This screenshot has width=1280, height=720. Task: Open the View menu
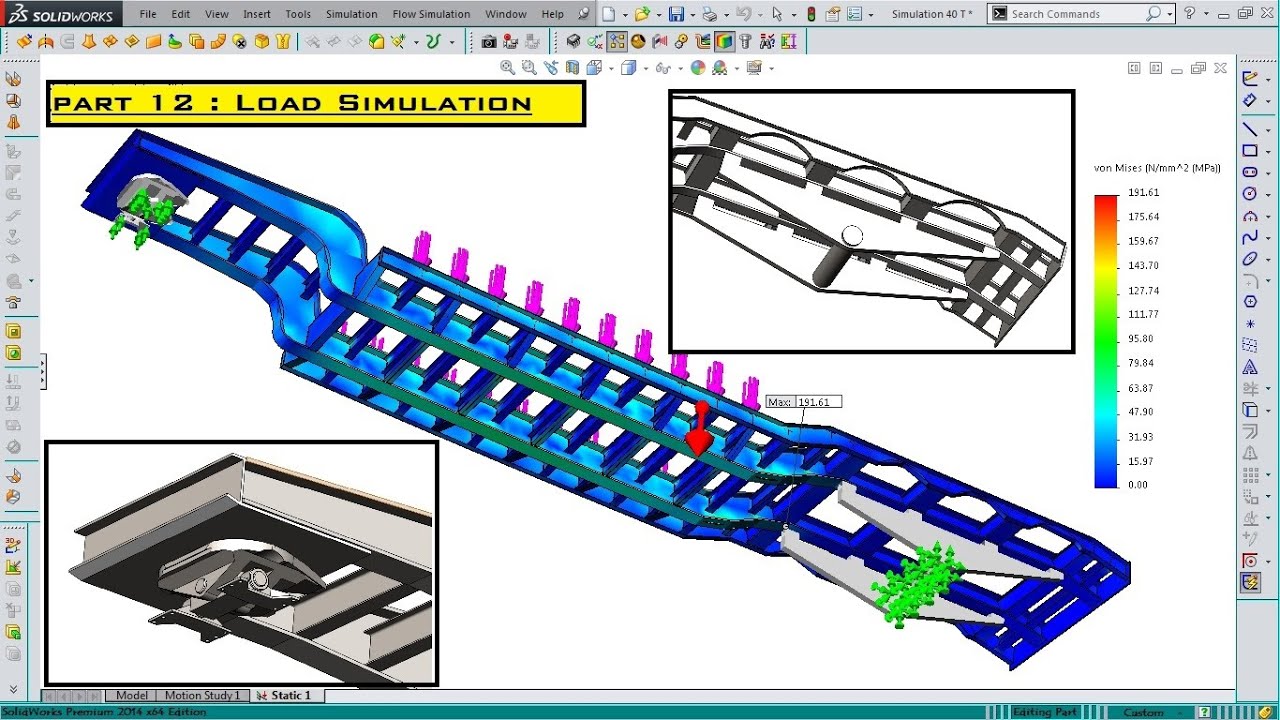tap(217, 14)
